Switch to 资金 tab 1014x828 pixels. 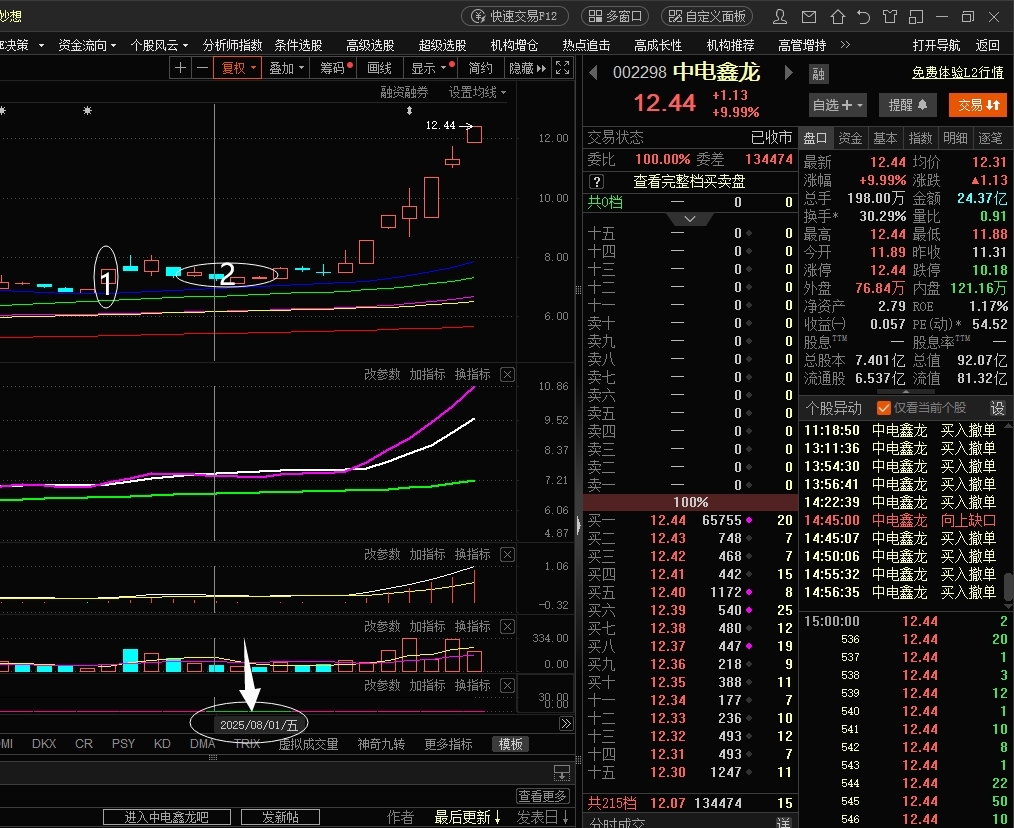point(850,138)
